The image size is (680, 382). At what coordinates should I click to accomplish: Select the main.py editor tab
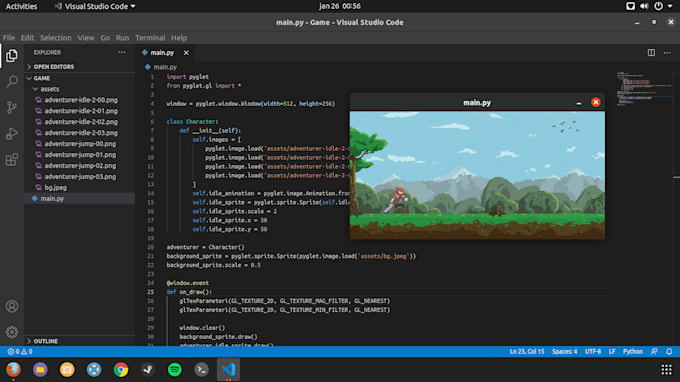pyautogui.click(x=162, y=52)
